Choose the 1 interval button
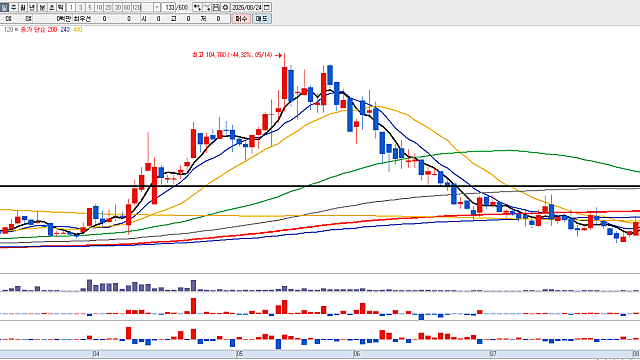The height and width of the screenshot is (360, 640). pos(71,7)
